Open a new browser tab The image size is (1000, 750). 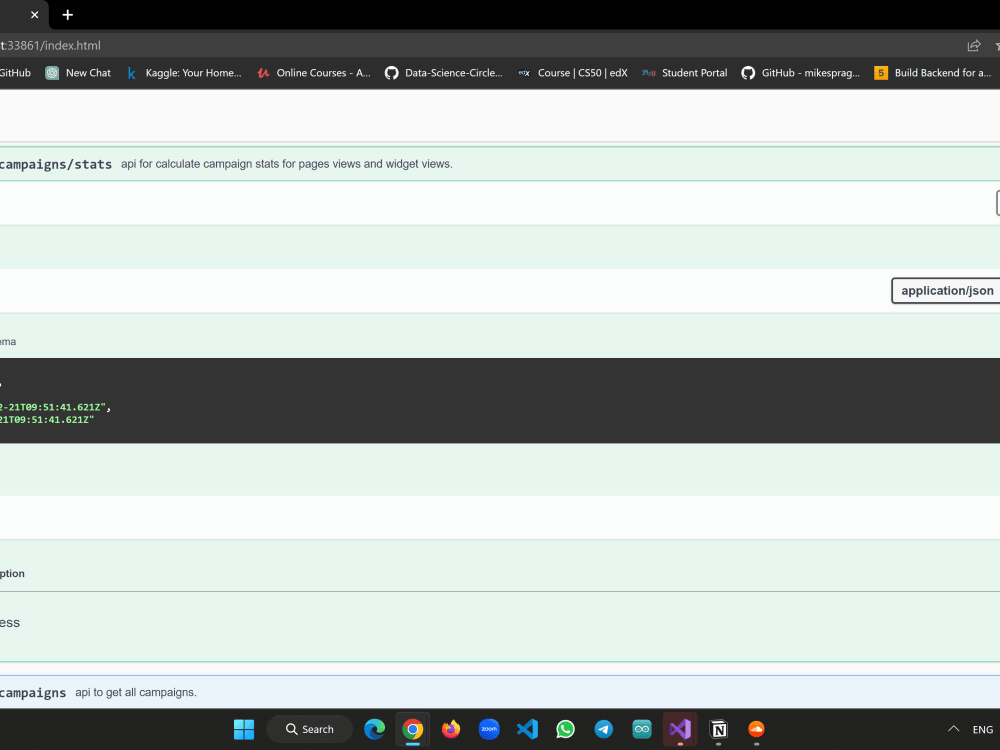tap(67, 15)
